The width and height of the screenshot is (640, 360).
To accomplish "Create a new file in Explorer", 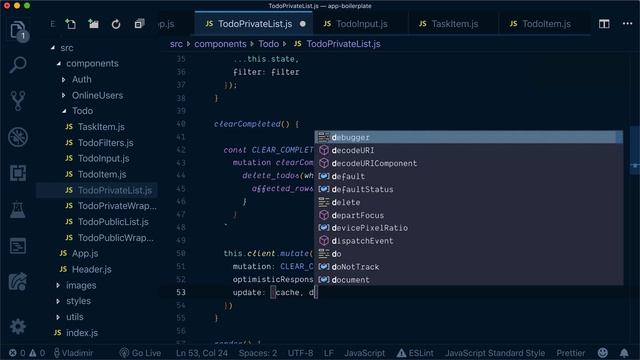I will [71, 24].
